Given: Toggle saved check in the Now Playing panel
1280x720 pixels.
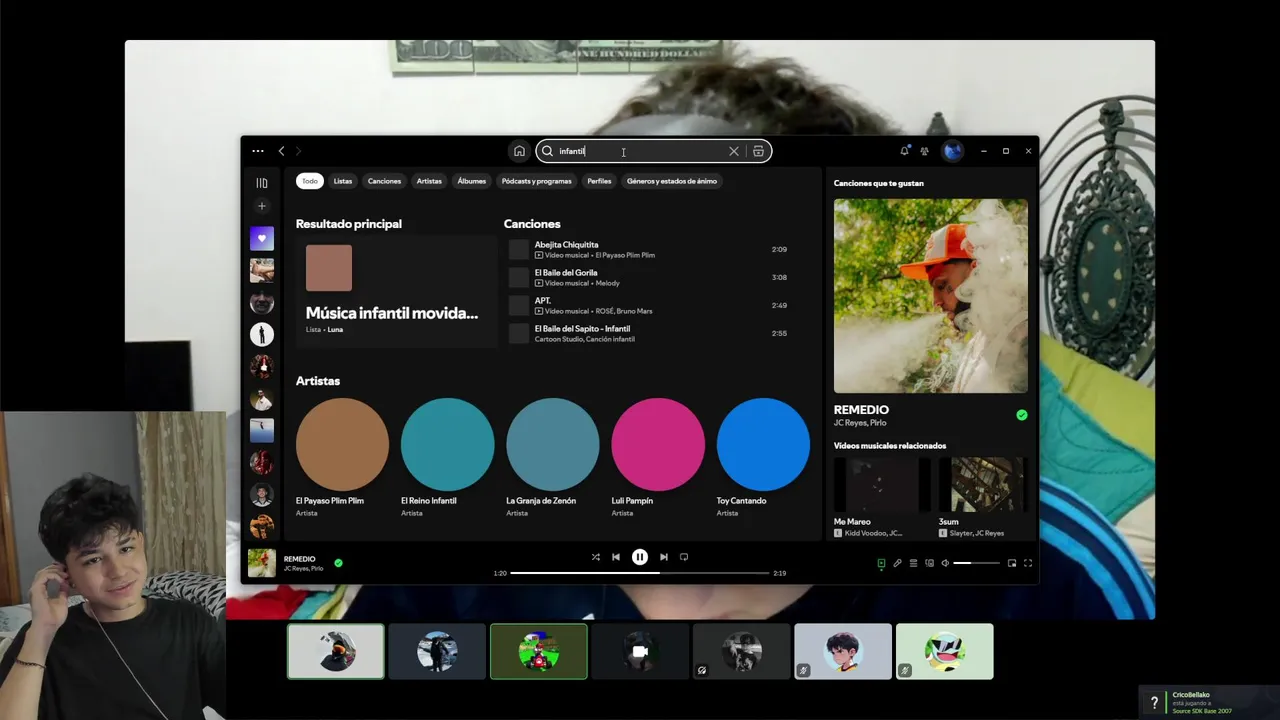Looking at the screenshot, I should pos(1021,415).
